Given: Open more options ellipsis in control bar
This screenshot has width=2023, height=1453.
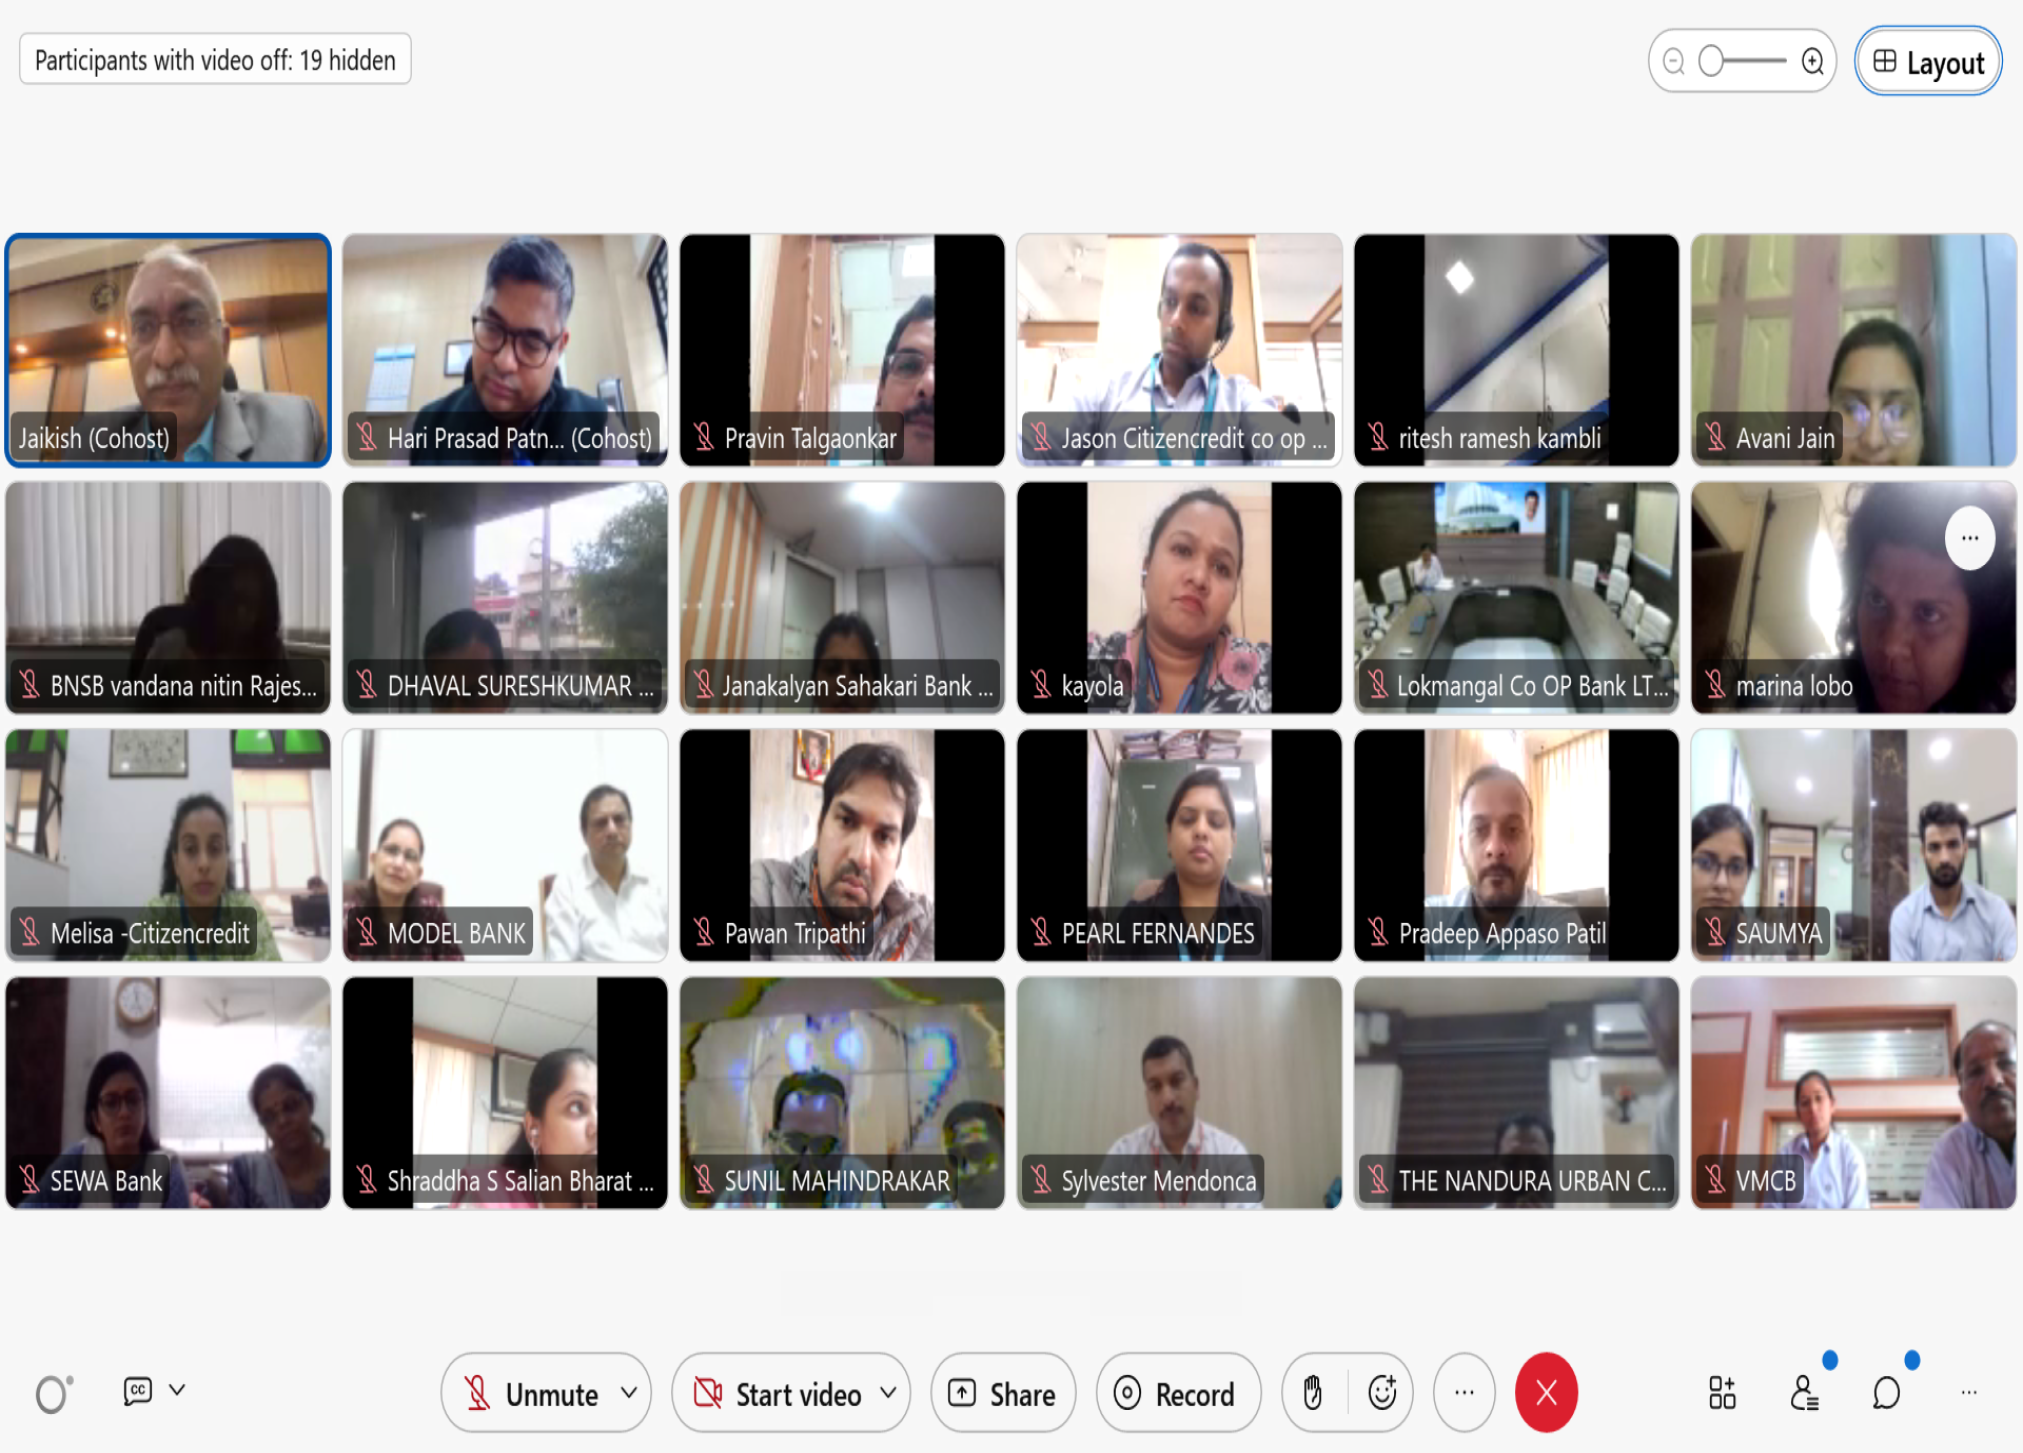Looking at the screenshot, I should (x=1464, y=1393).
